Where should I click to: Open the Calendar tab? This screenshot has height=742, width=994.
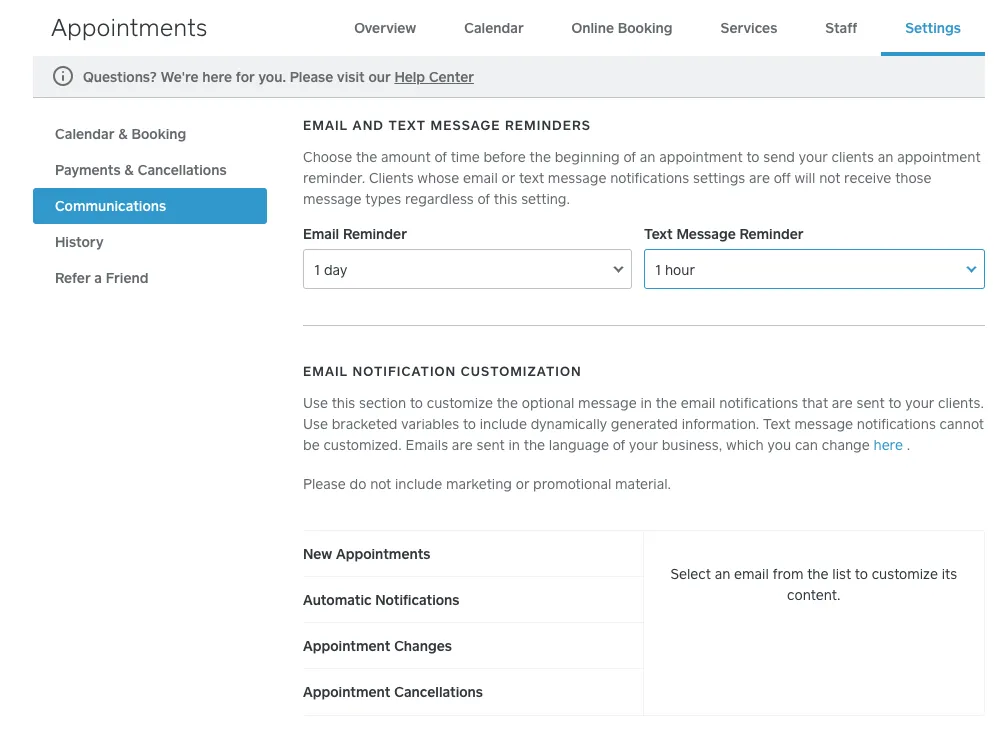tap(493, 29)
